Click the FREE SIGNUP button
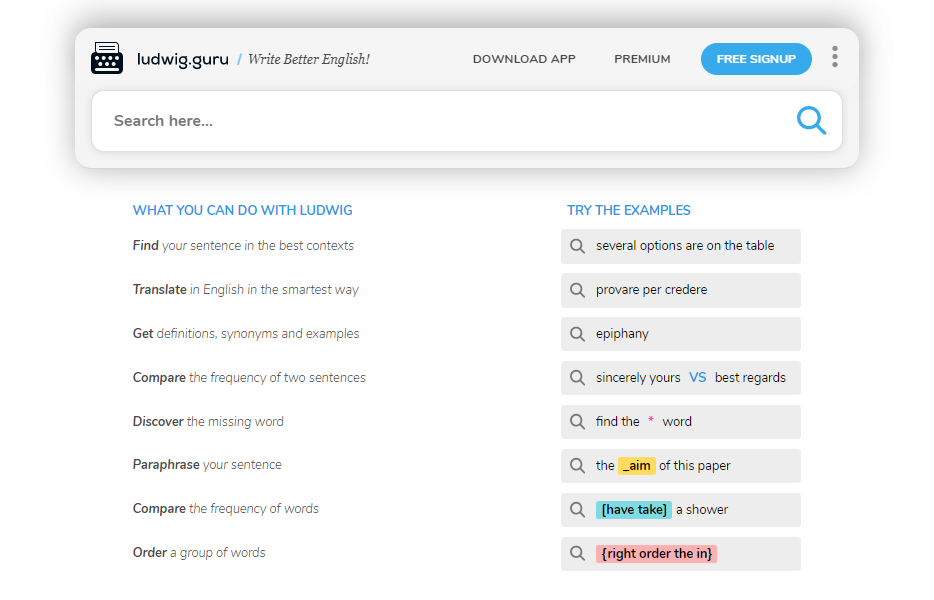The height and width of the screenshot is (600, 934). pos(756,59)
